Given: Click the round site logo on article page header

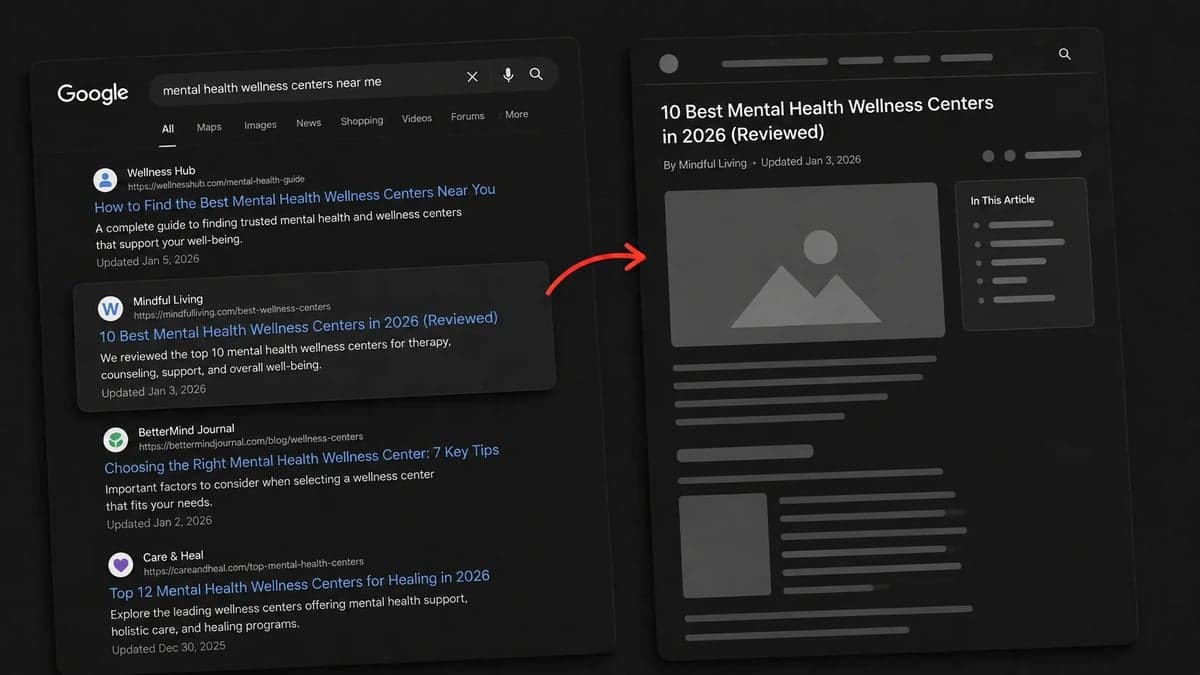Looking at the screenshot, I should coord(669,64).
